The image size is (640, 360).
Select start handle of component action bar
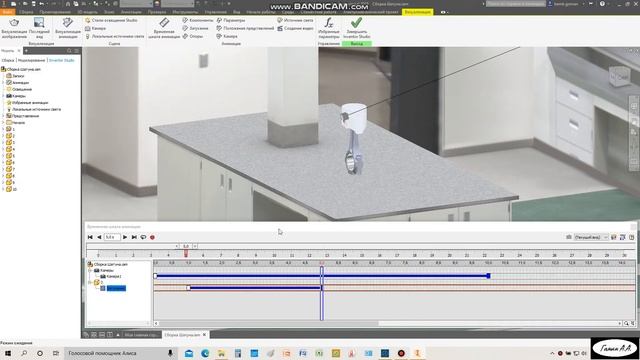tap(188, 288)
